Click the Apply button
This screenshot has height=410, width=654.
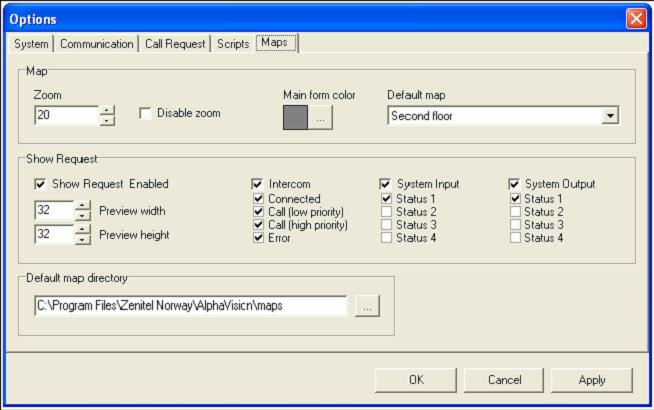click(591, 380)
